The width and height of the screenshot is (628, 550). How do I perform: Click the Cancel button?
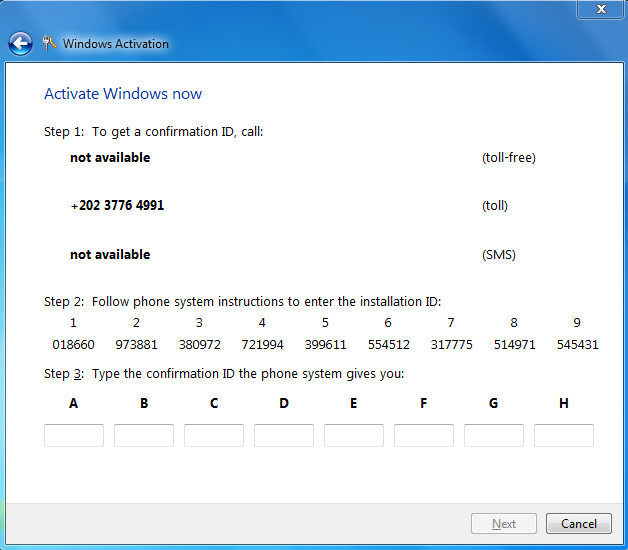[x=579, y=524]
